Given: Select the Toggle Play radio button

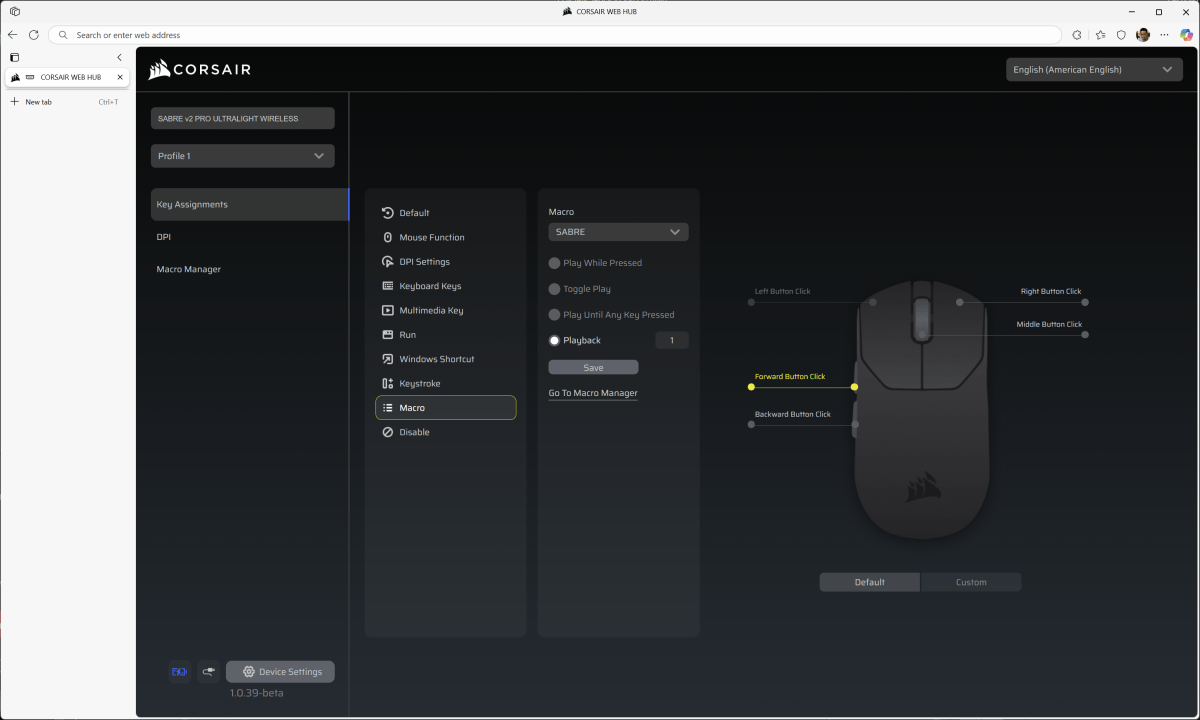Looking at the screenshot, I should 555,289.
